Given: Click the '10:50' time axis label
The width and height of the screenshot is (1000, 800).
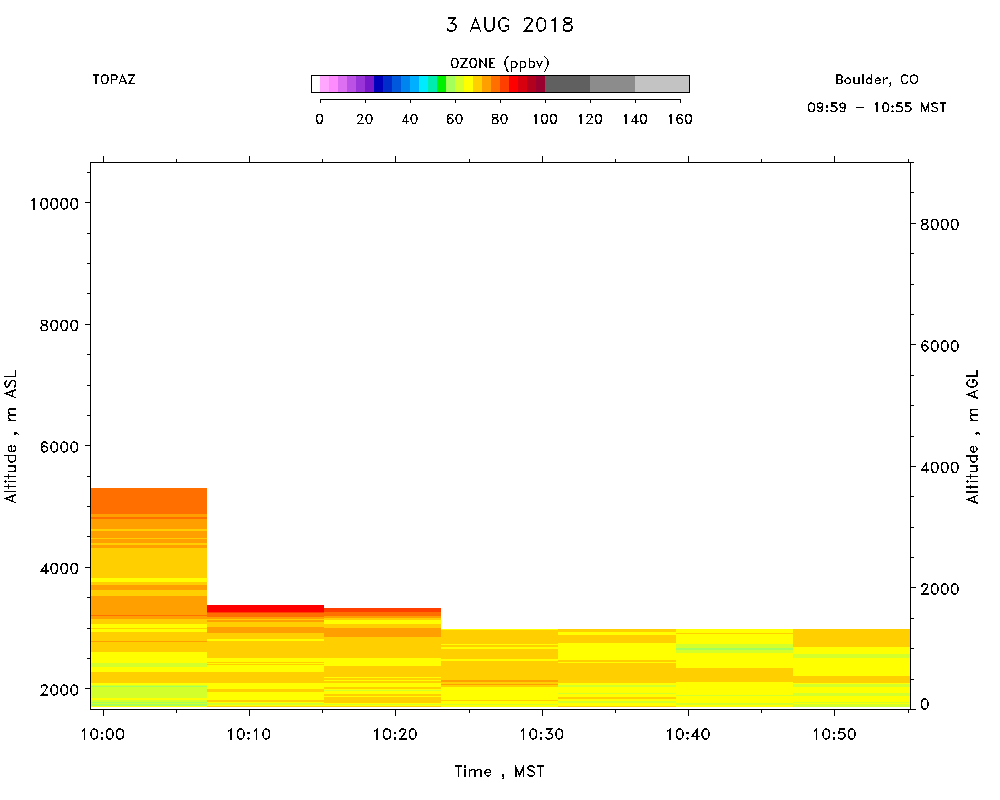Looking at the screenshot, I should [834, 735].
